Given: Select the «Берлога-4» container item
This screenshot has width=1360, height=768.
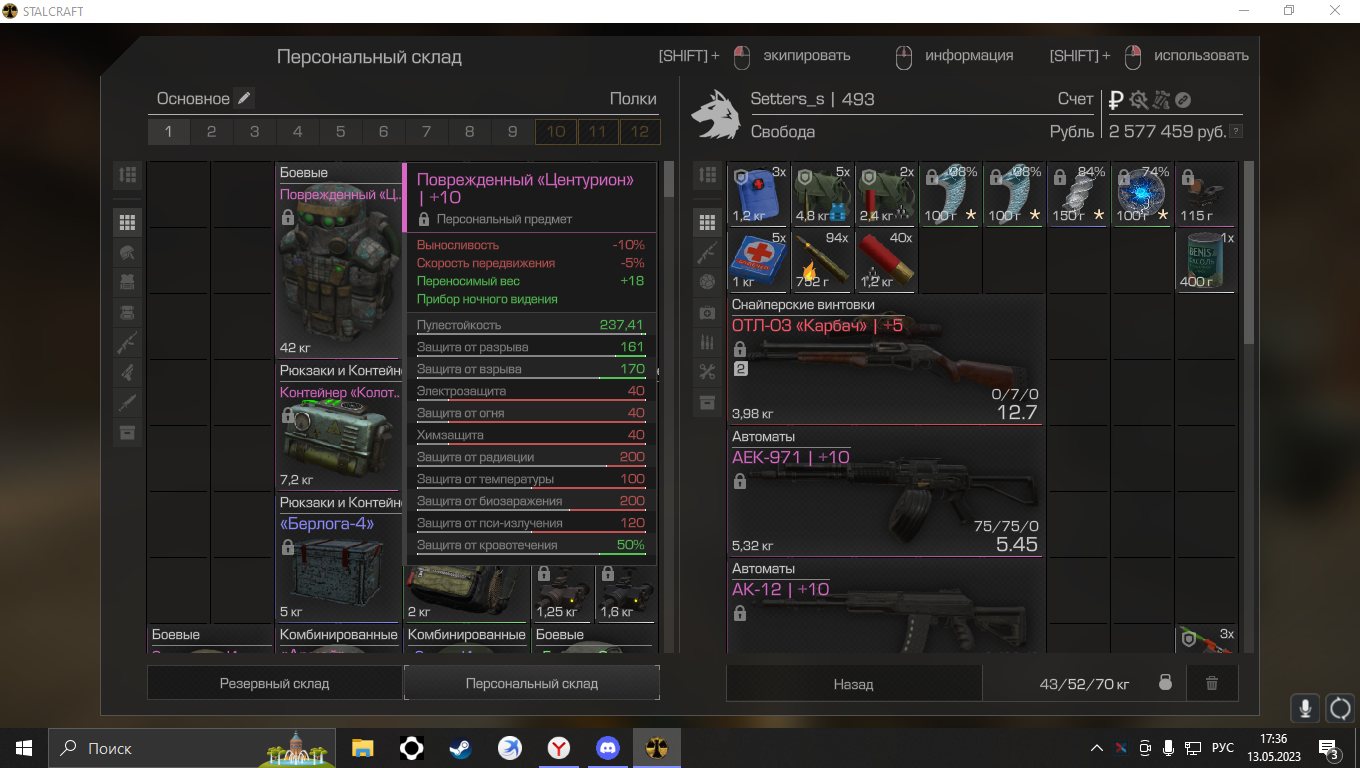Looking at the screenshot, I should point(339,557).
